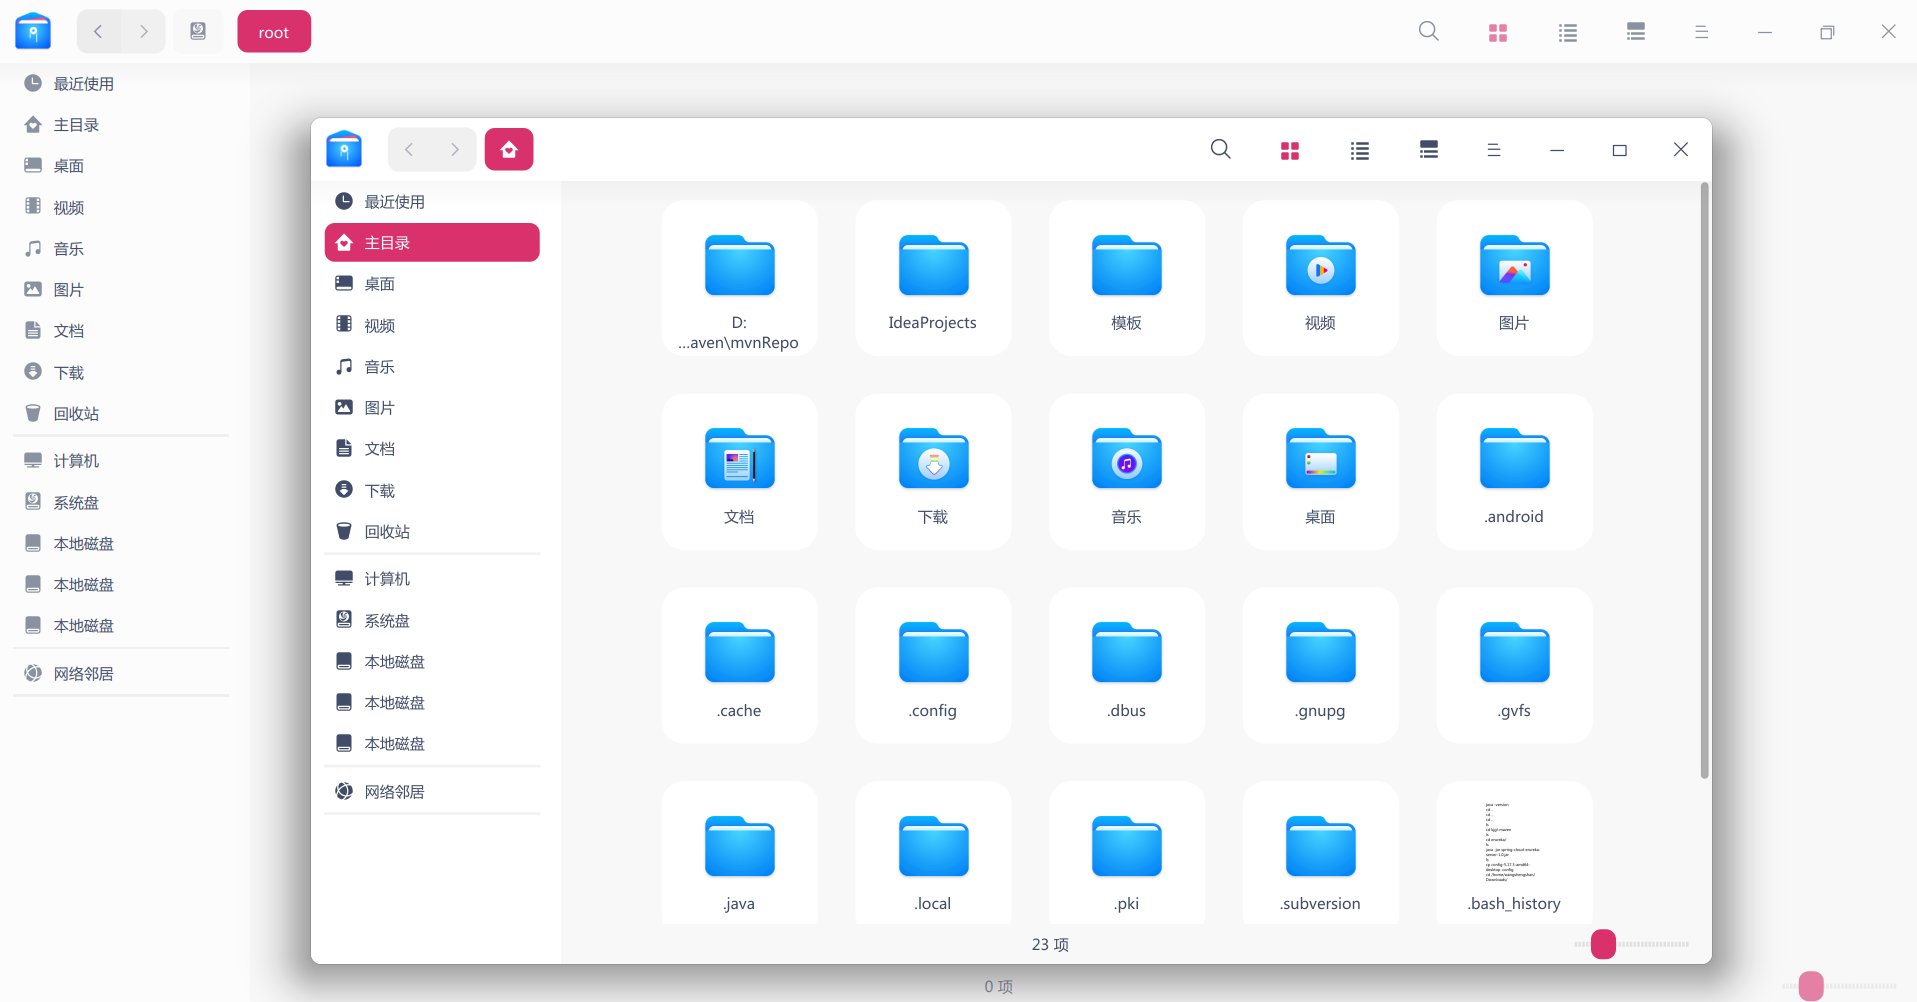The width and height of the screenshot is (1917, 1002).
Task: Open 图片 in background root window sidebar
Action: (x=121, y=290)
